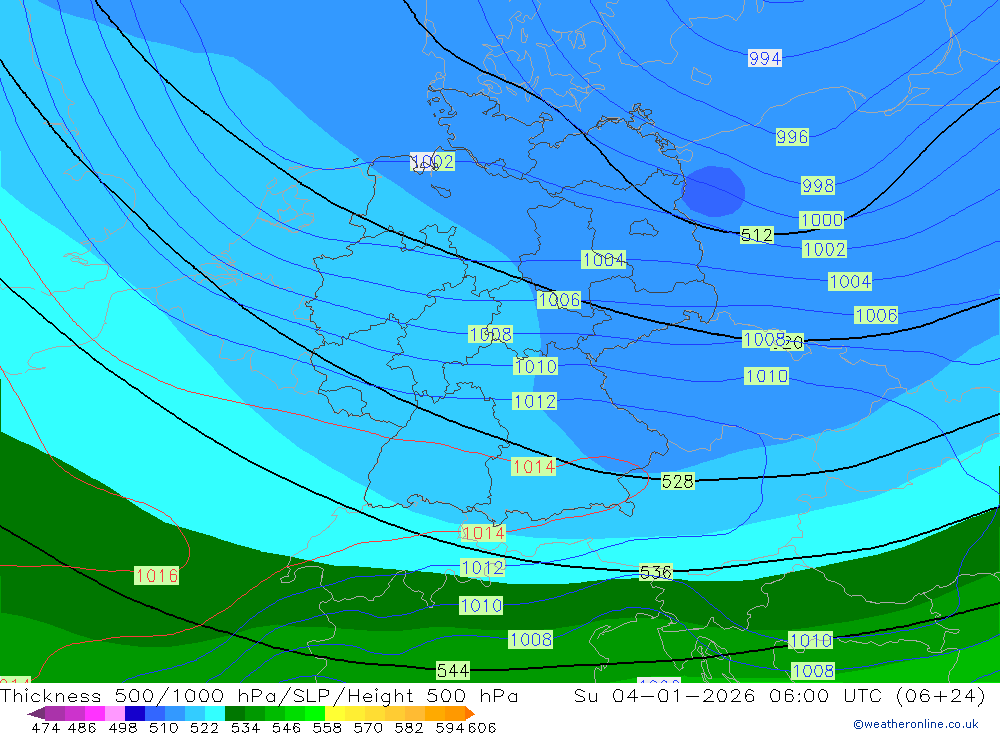Click the 486 legend value

[x=81, y=727]
